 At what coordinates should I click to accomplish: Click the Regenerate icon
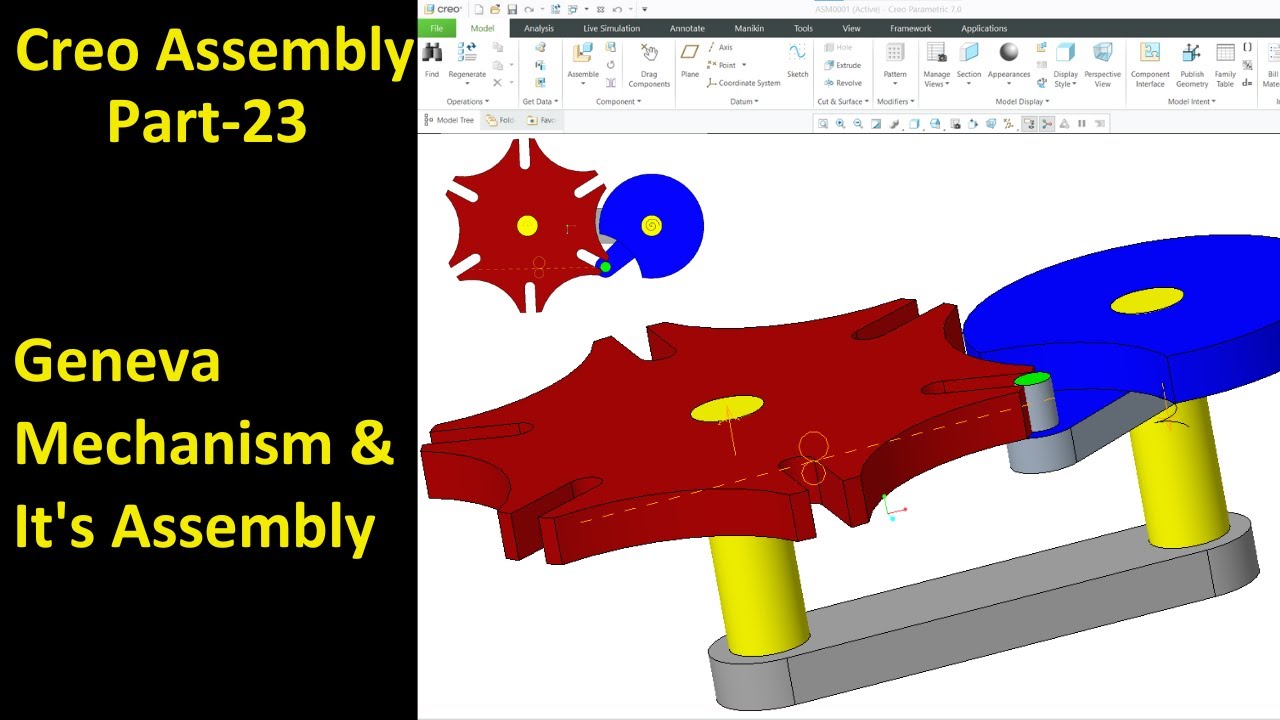pyautogui.click(x=467, y=53)
